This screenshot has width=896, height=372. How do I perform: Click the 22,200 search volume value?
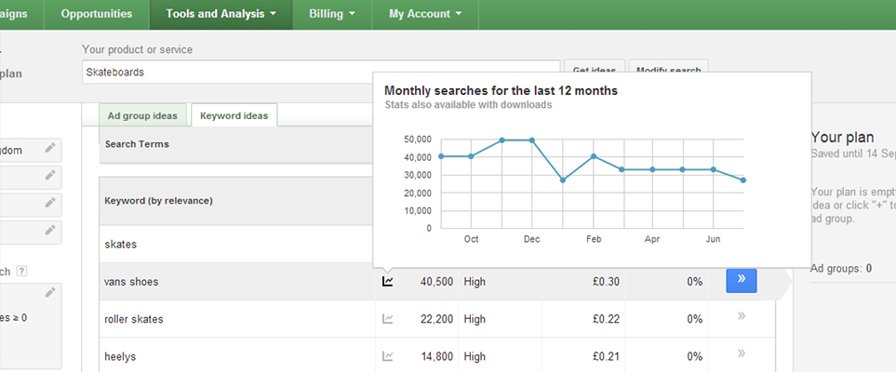pos(437,319)
